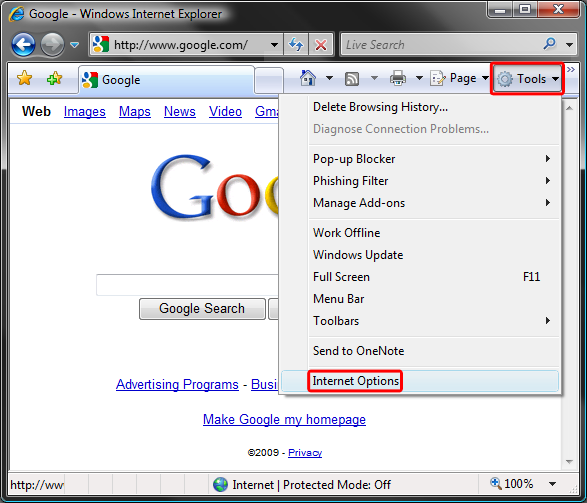Click the Web label on the Google bar
The height and width of the screenshot is (503, 587).
pyautogui.click(x=36, y=112)
